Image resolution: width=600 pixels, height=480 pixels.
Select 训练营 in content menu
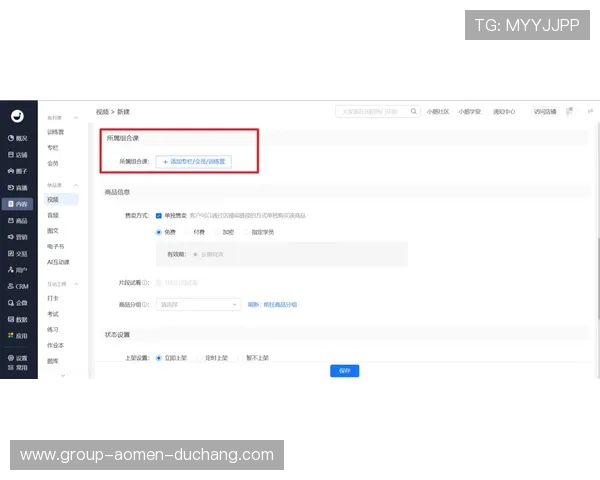[x=55, y=131]
